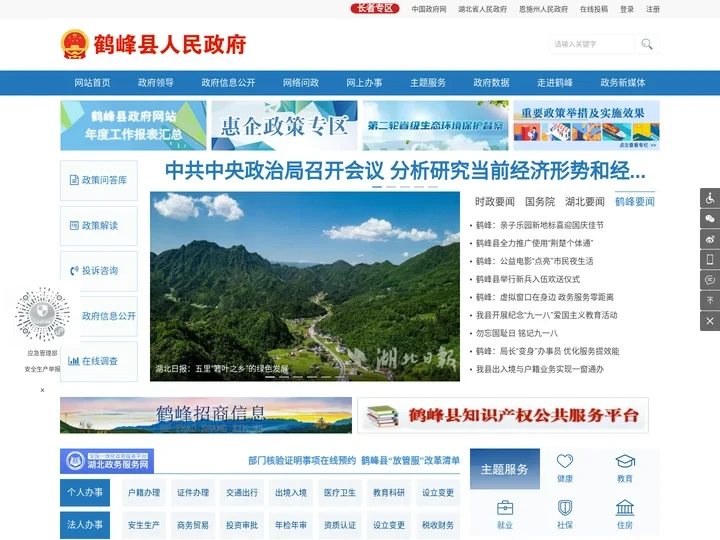The height and width of the screenshot is (540, 720).
Task: Open 政务新媒体 navigation item
Action: pyautogui.click(x=623, y=83)
